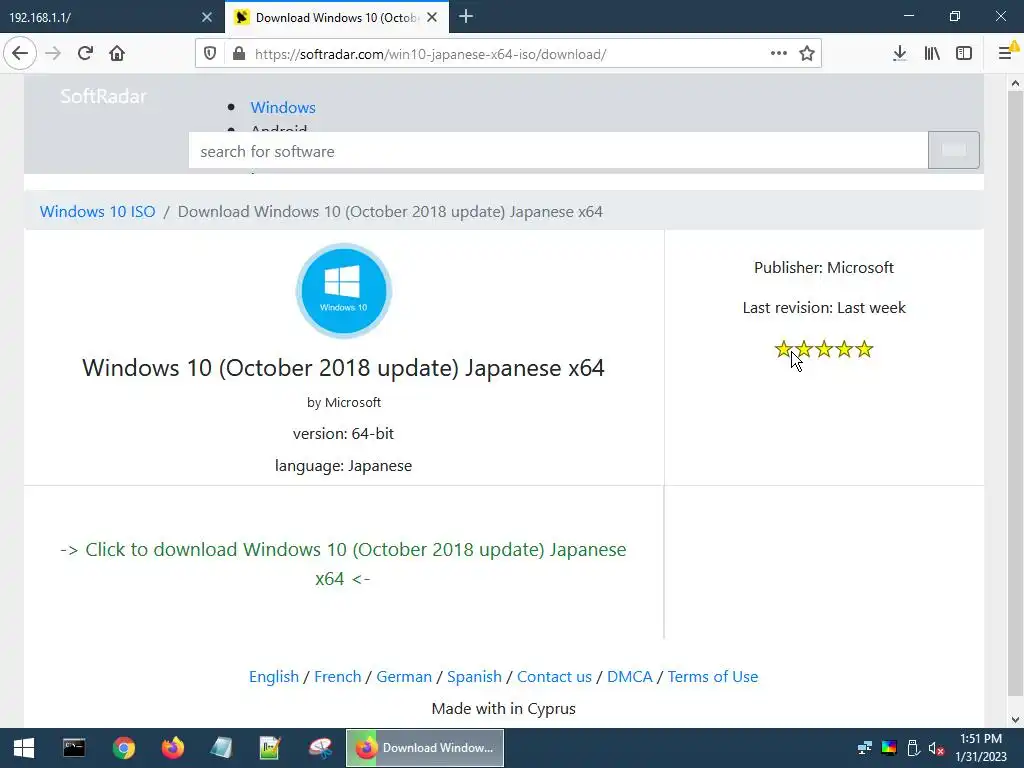1024x768 pixels.
Task: Switch site language to Spanish
Action: pos(474,677)
